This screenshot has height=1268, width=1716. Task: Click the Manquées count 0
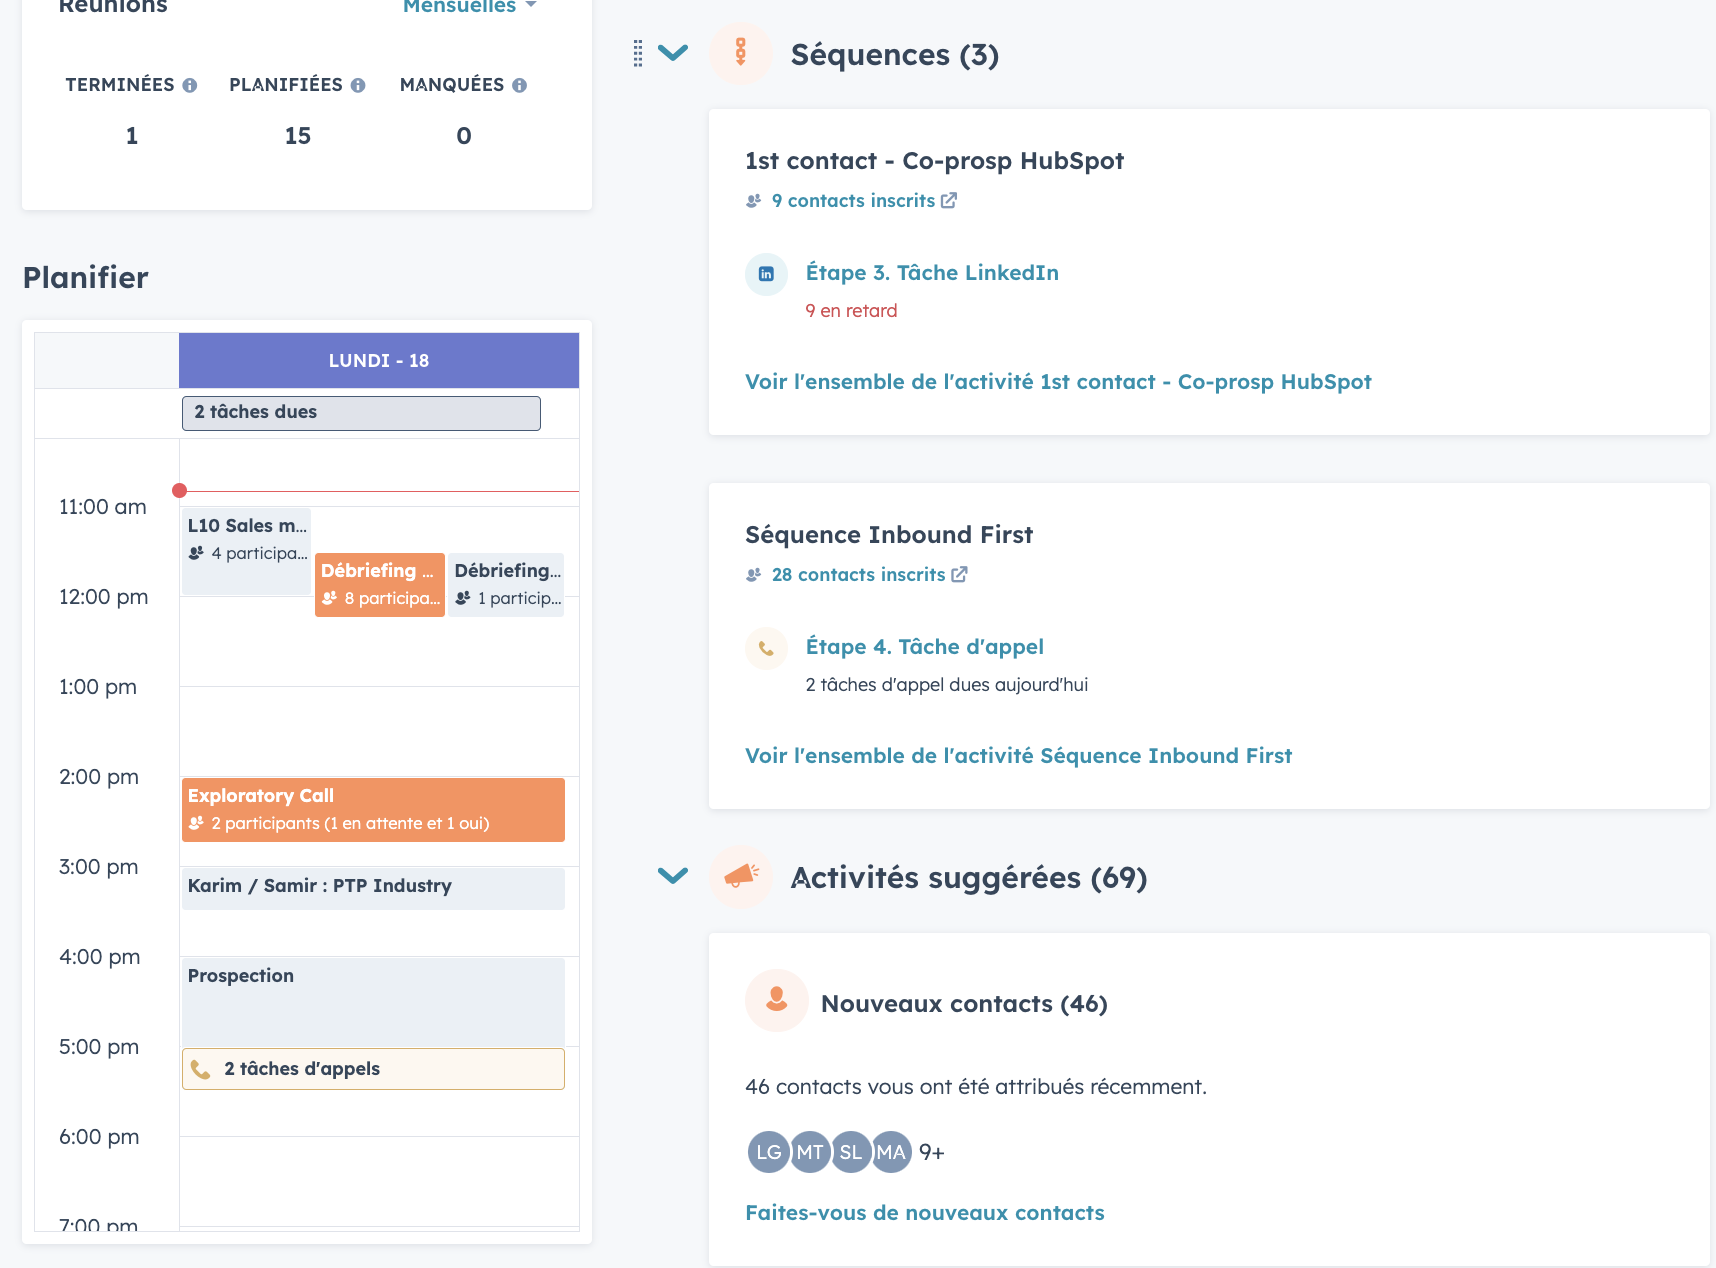pos(464,136)
